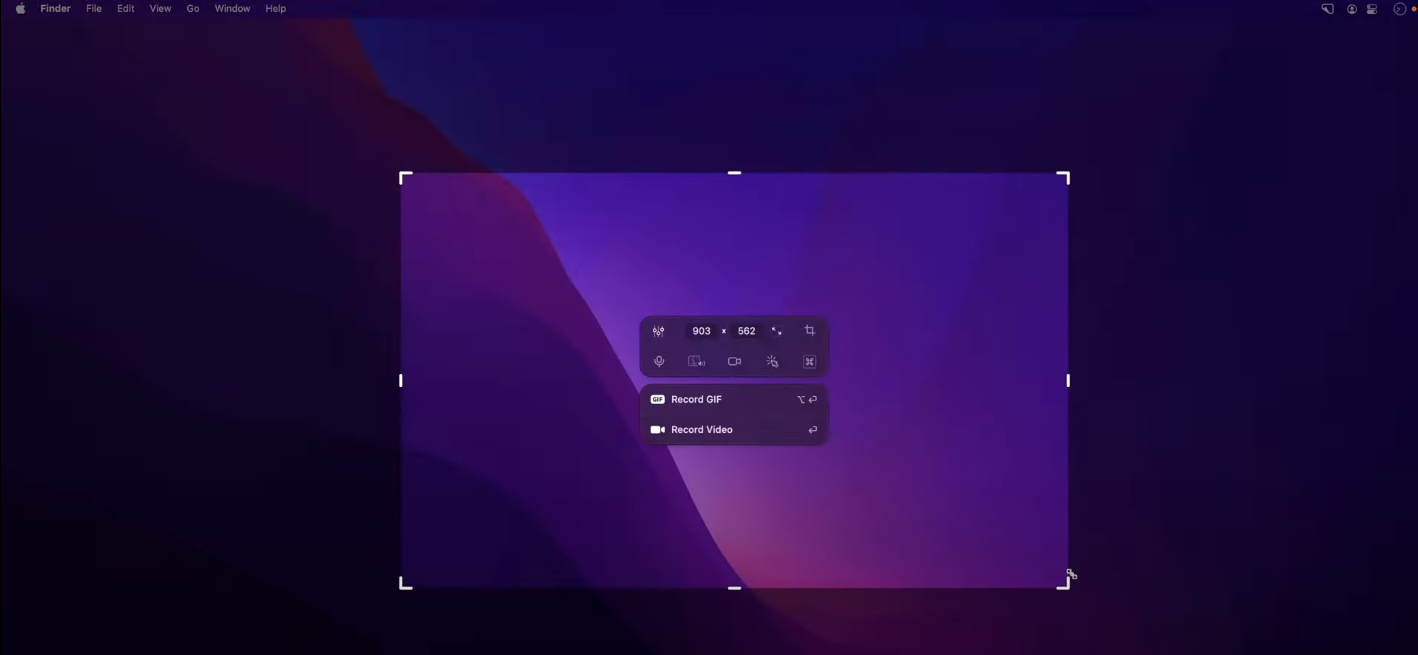
Task: Click the fullscreen expand arrows icon
Action: 776,331
